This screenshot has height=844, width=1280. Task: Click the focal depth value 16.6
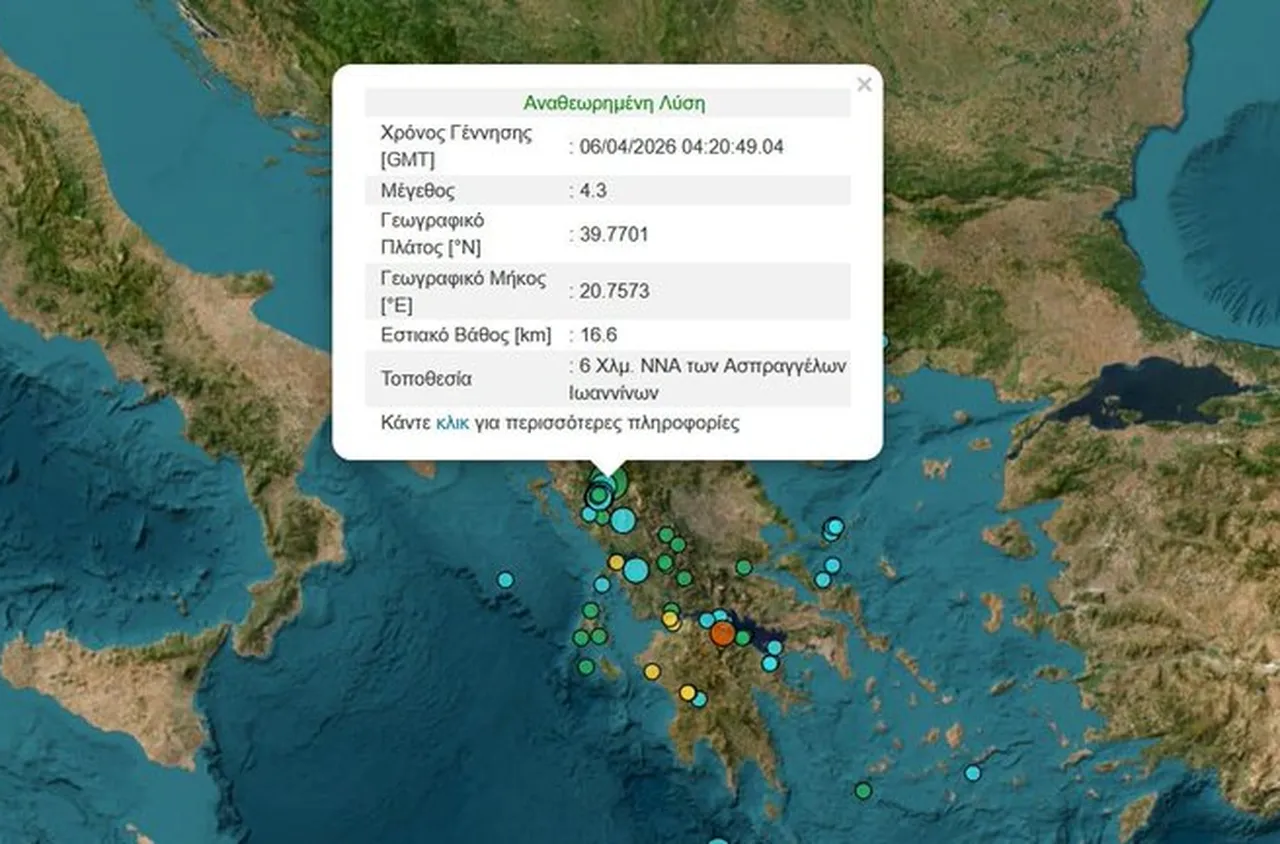(599, 335)
